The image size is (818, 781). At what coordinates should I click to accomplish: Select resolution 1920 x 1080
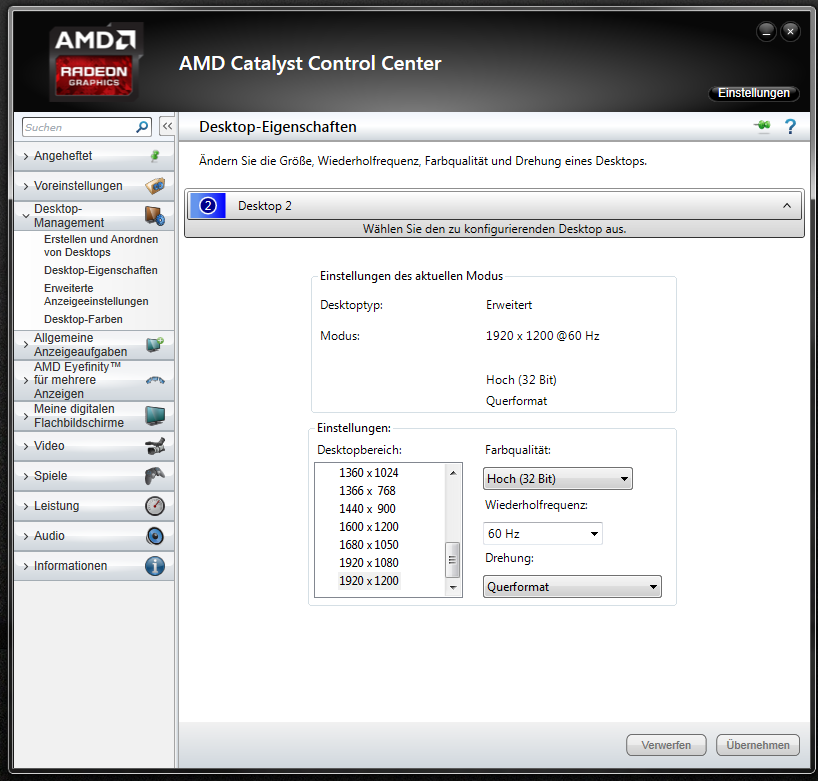[368, 563]
